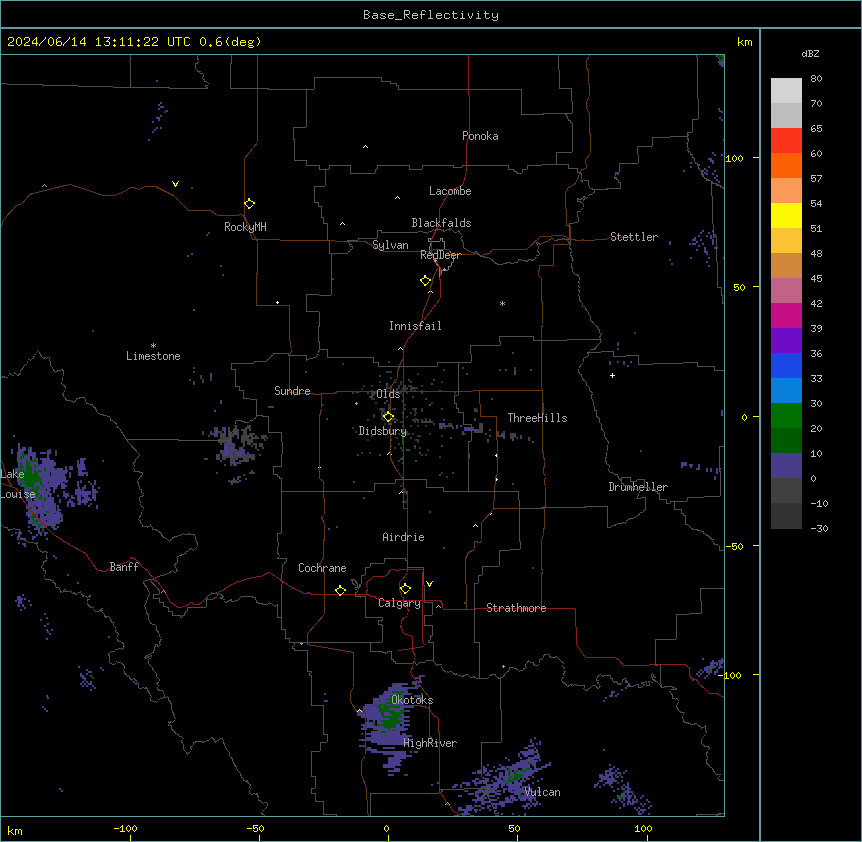Select the Banff label
The width and height of the screenshot is (862, 842).
124,567
